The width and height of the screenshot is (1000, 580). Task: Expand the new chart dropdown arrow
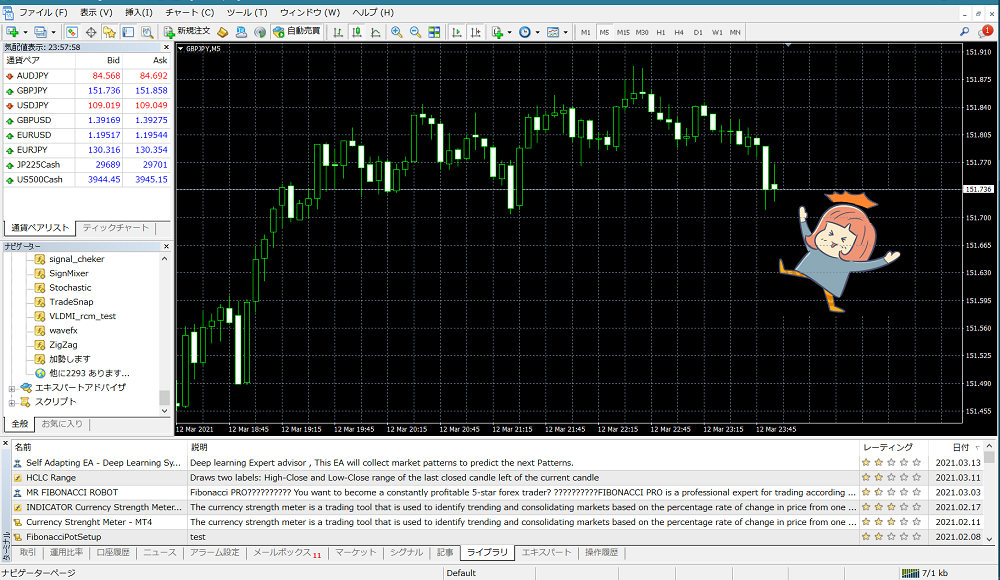click(x=26, y=33)
